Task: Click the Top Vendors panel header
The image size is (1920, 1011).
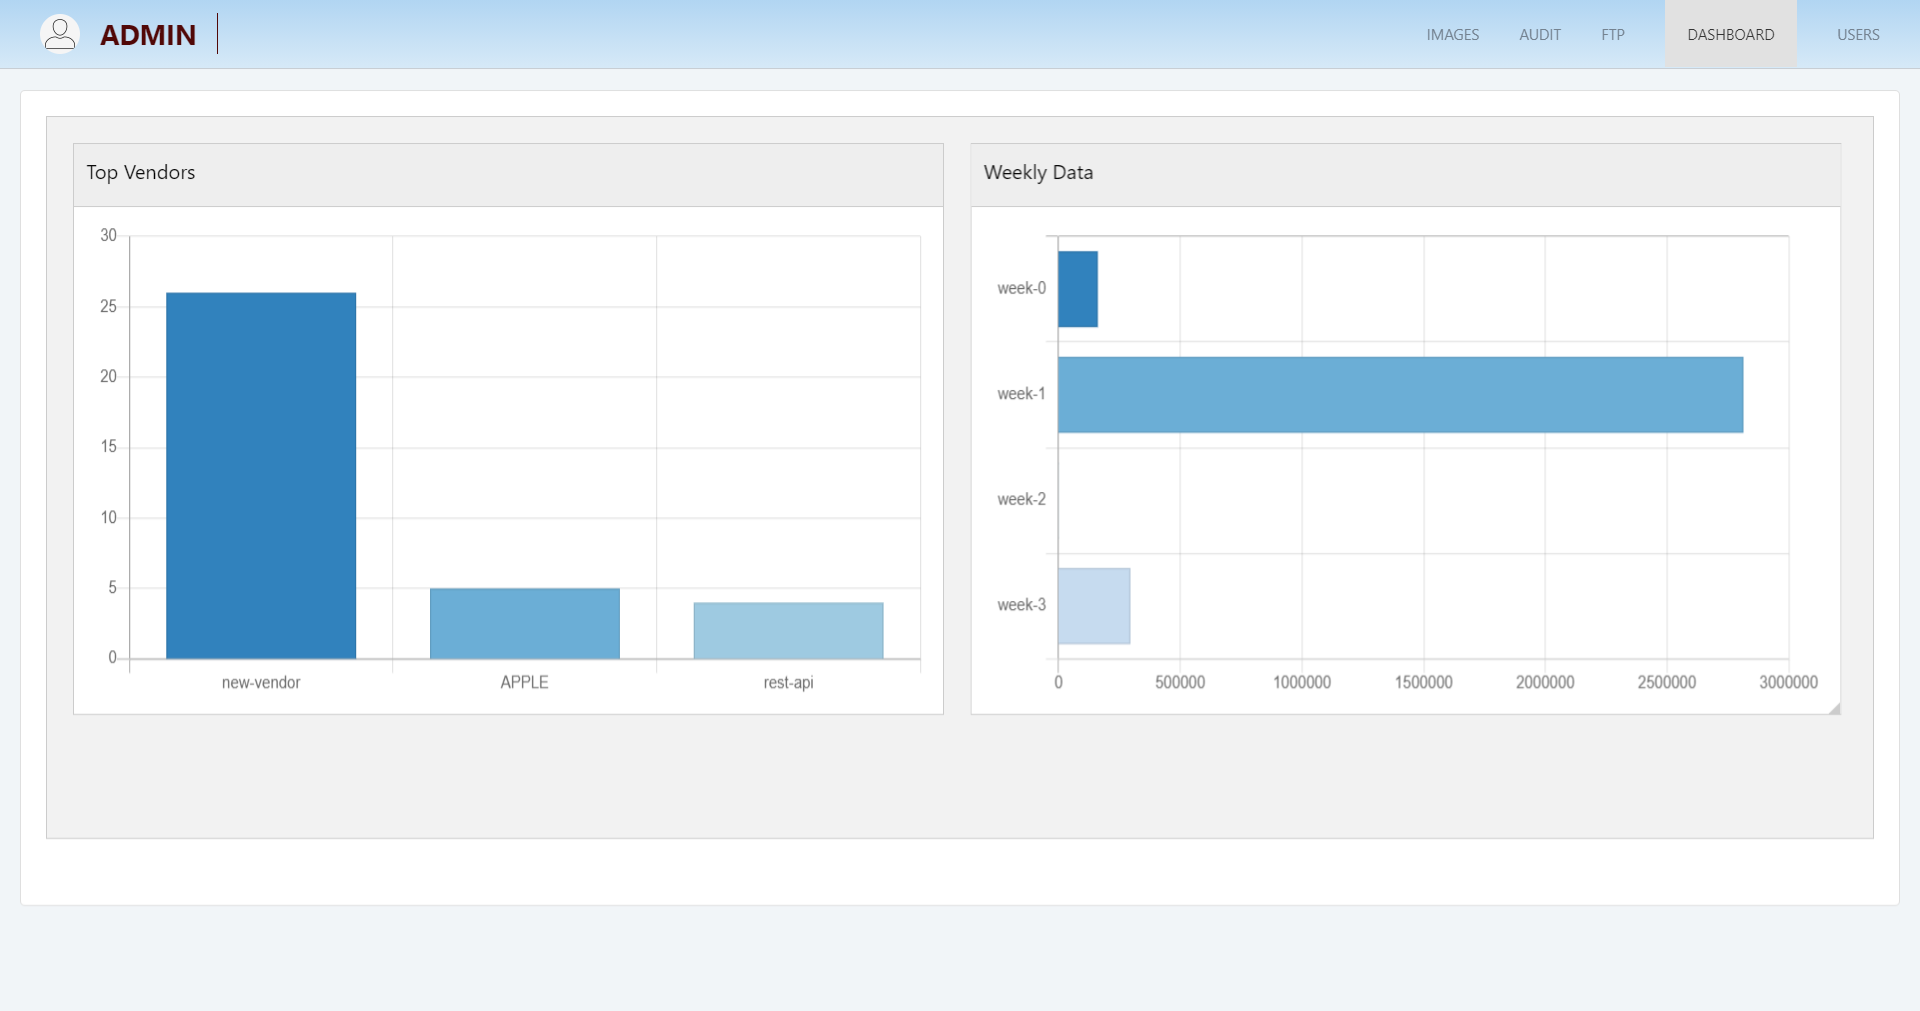Action: pos(508,173)
